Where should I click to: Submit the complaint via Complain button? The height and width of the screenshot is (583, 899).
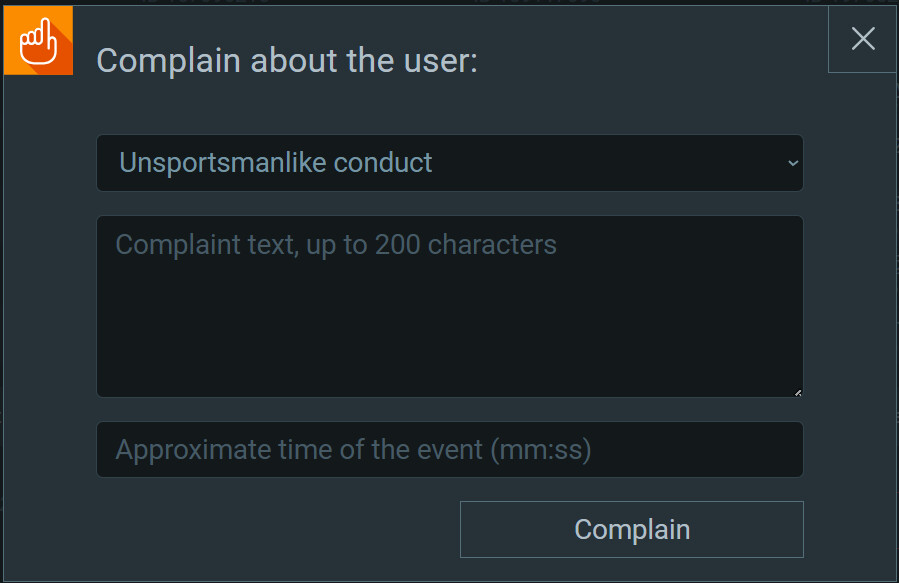[631, 529]
